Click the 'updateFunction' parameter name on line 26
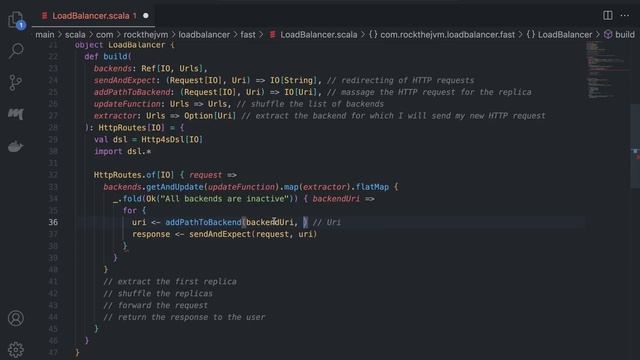The width and height of the screenshot is (640, 360). click(x=127, y=104)
